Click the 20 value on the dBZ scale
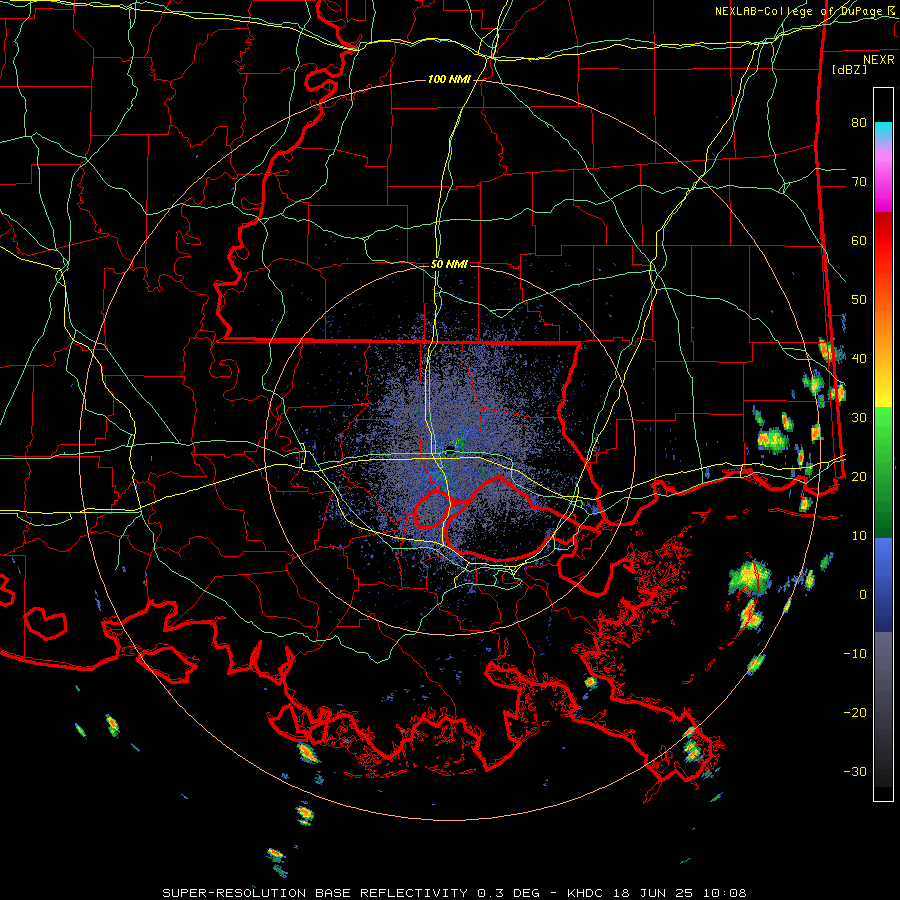 click(859, 476)
